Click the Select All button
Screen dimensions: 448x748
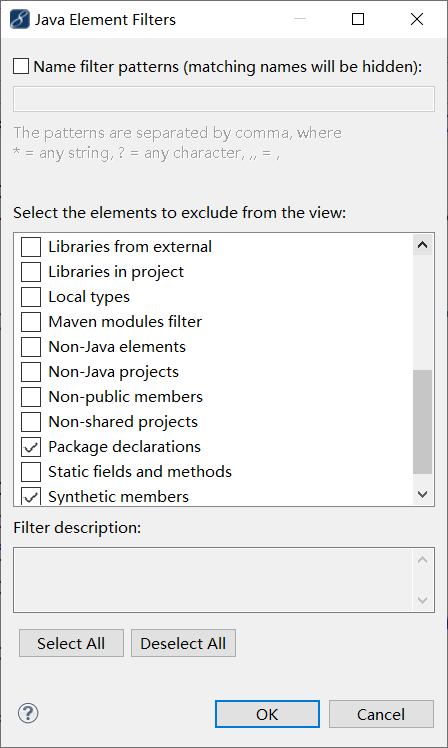tap(71, 643)
